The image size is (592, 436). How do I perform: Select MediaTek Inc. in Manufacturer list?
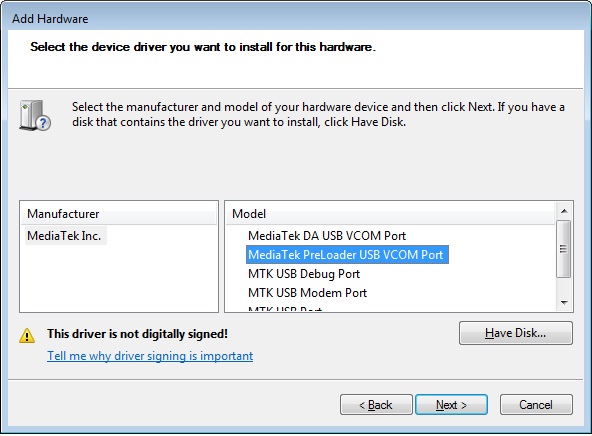click(x=64, y=236)
